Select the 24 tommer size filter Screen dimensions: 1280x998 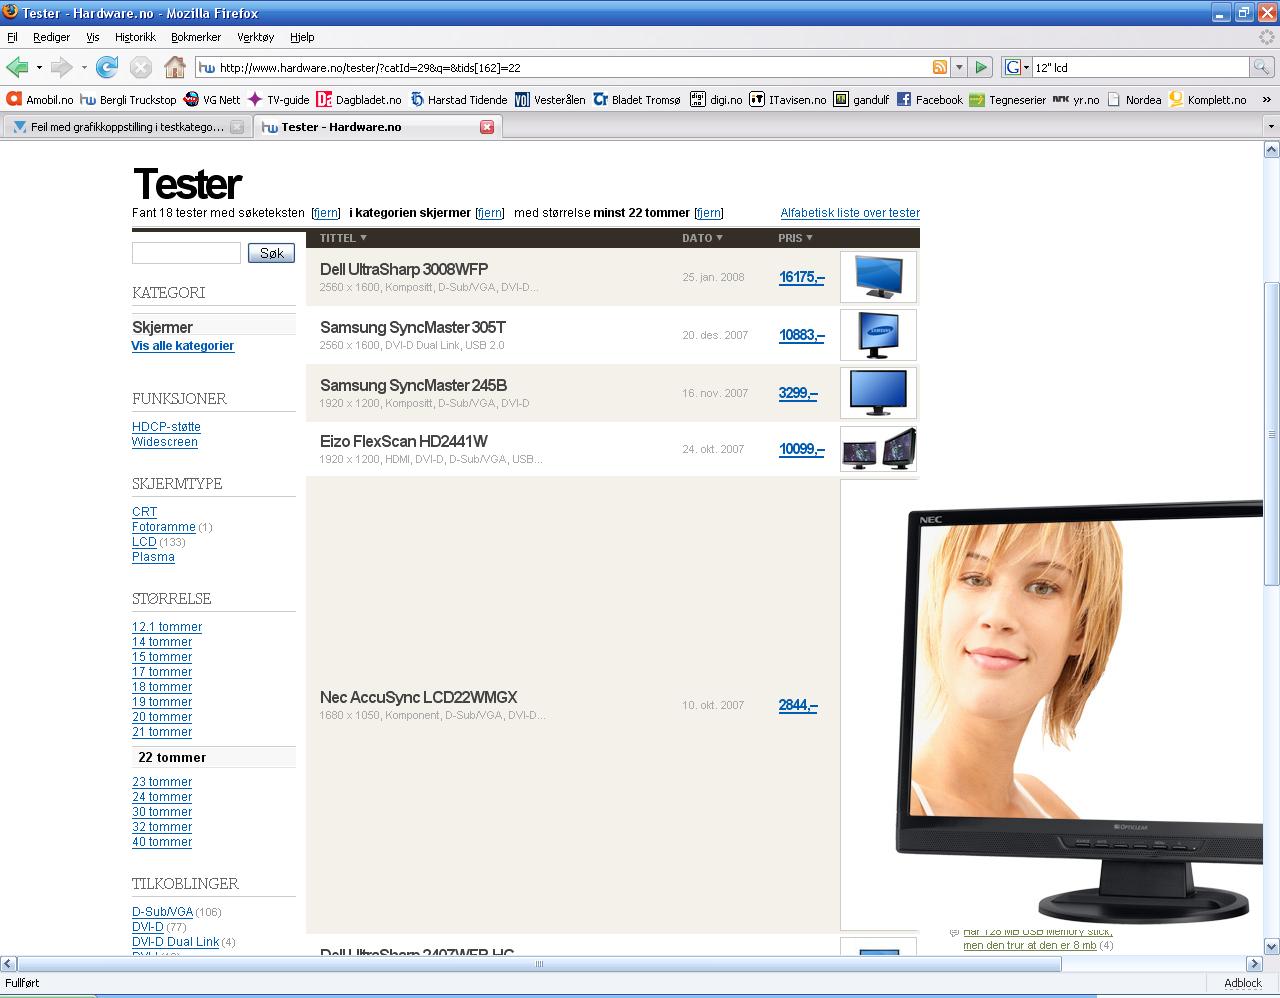pos(162,797)
